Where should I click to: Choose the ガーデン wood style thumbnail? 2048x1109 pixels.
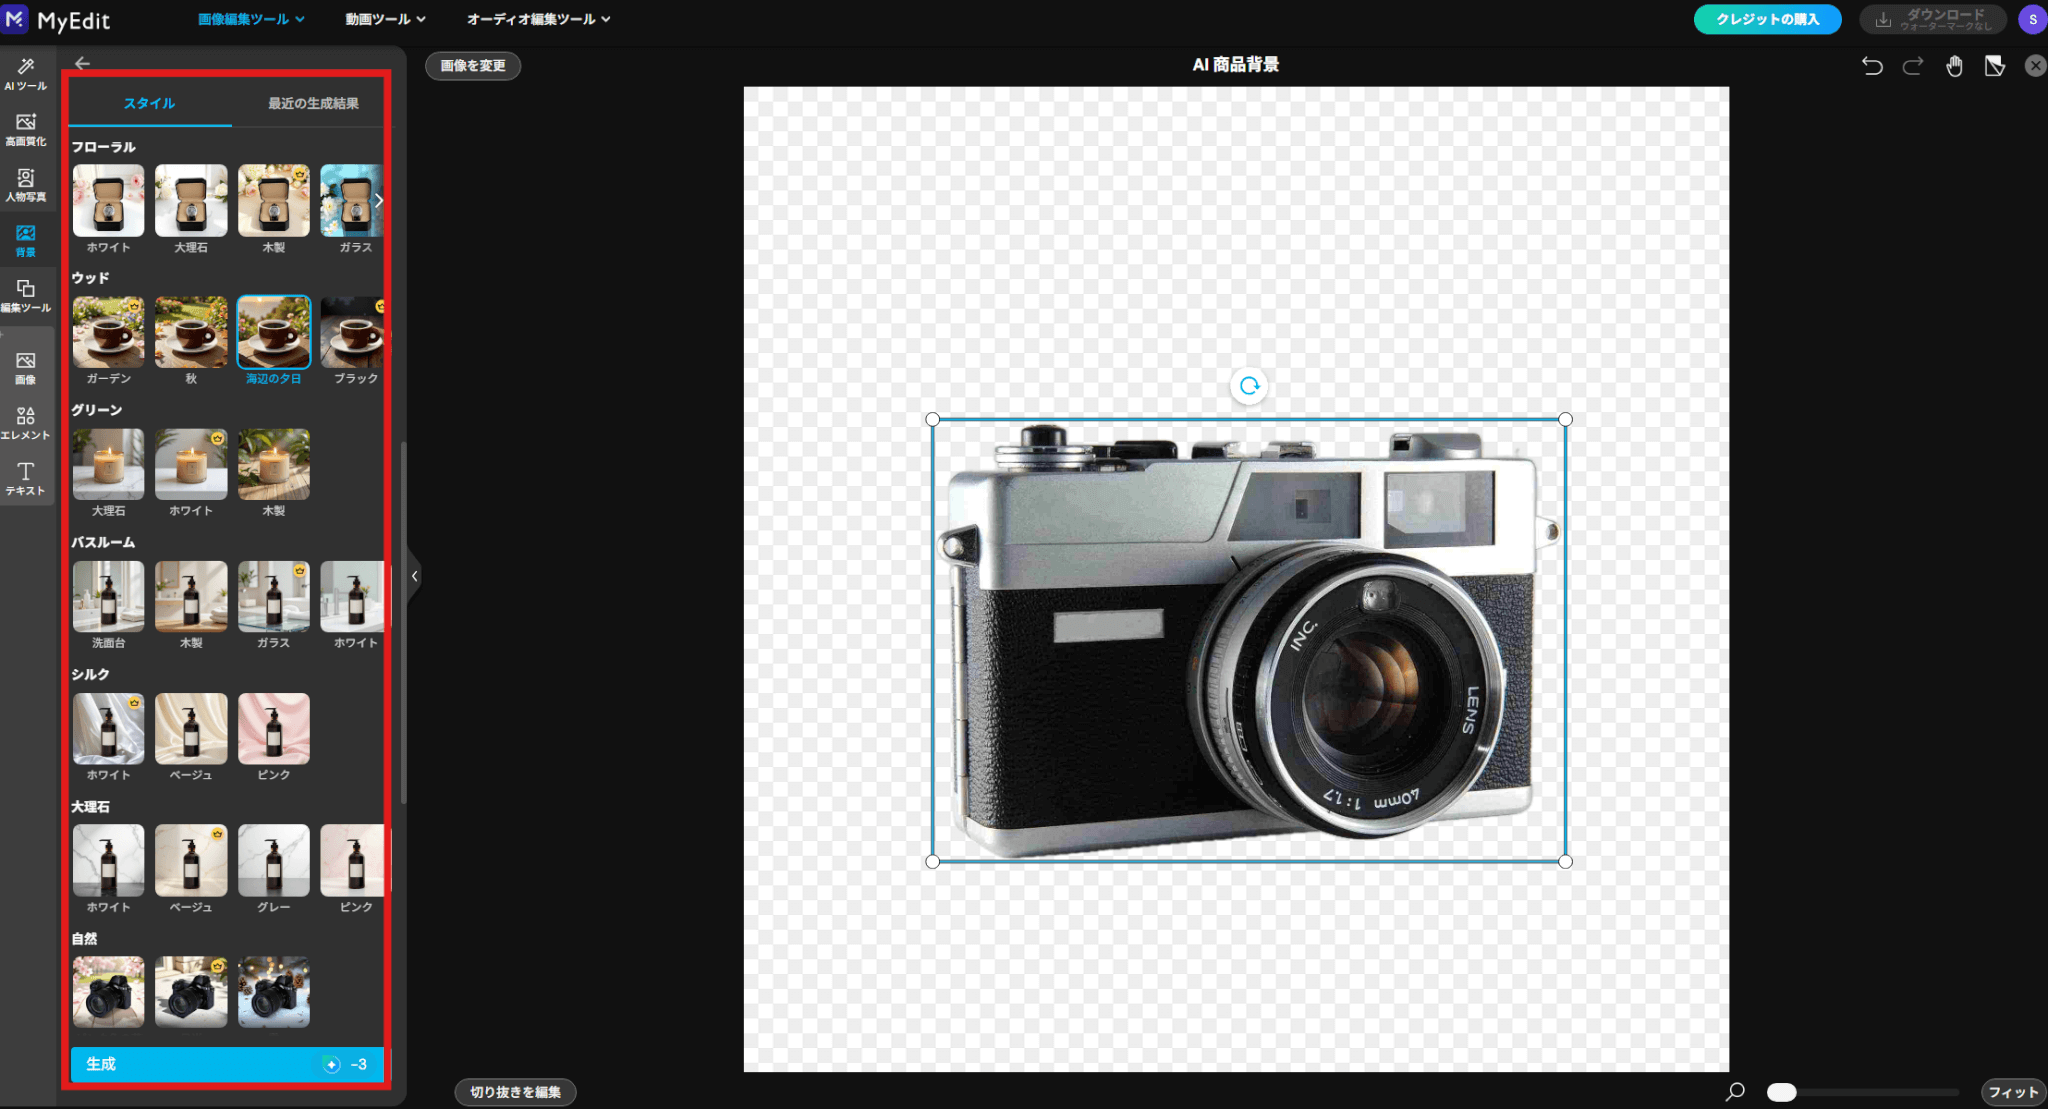click(x=108, y=332)
